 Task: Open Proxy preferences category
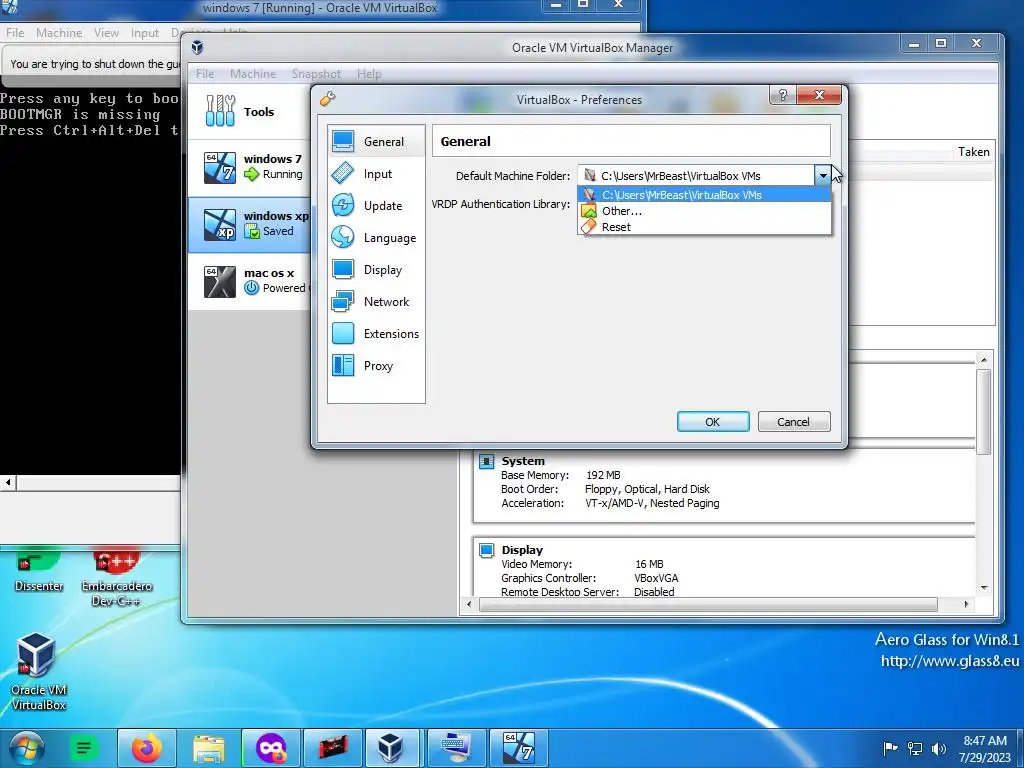click(x=376, y=365)
